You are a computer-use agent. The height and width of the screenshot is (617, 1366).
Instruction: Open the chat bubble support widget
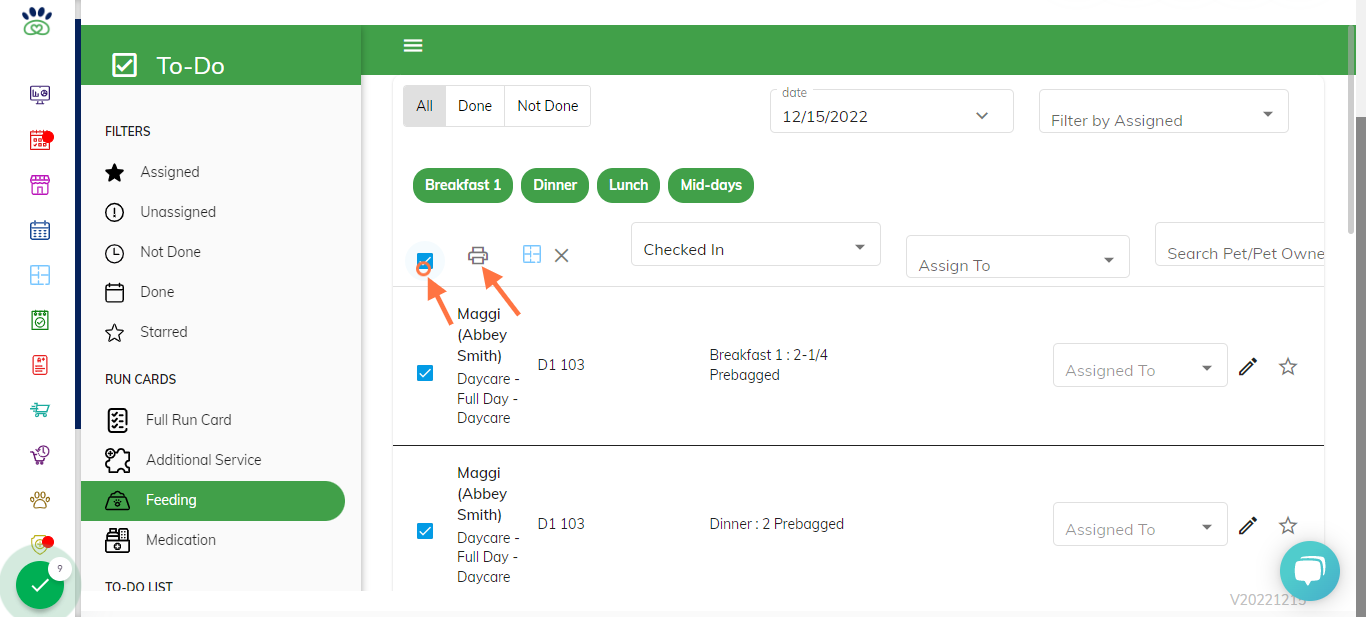point(1309,571)
